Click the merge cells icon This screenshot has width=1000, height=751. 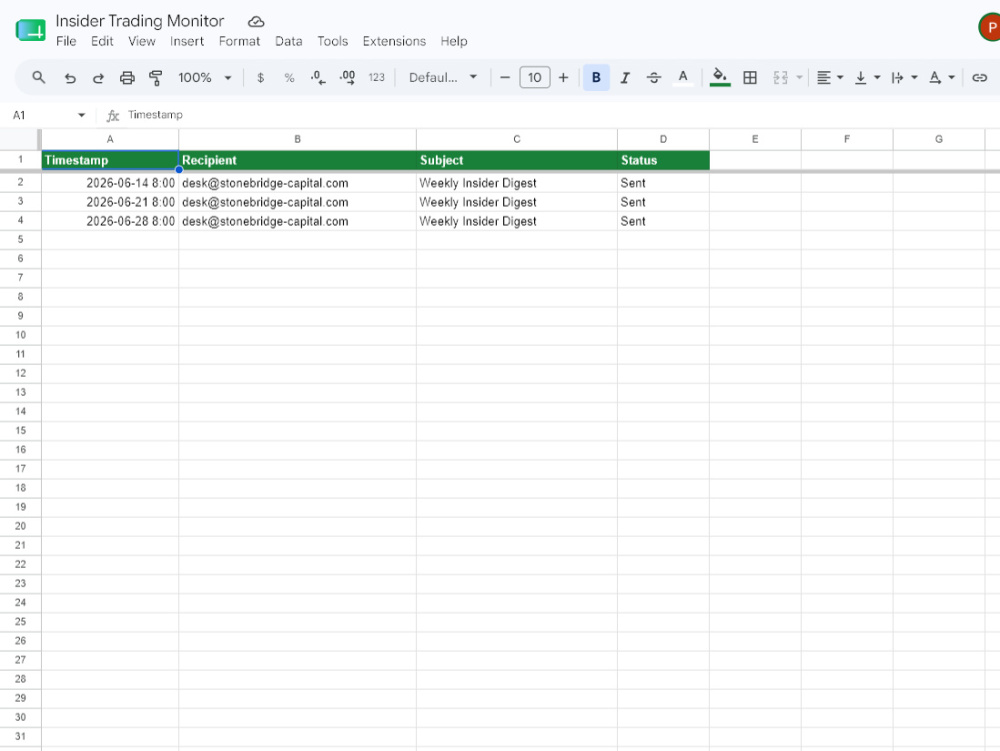click(x=781, y=78)
